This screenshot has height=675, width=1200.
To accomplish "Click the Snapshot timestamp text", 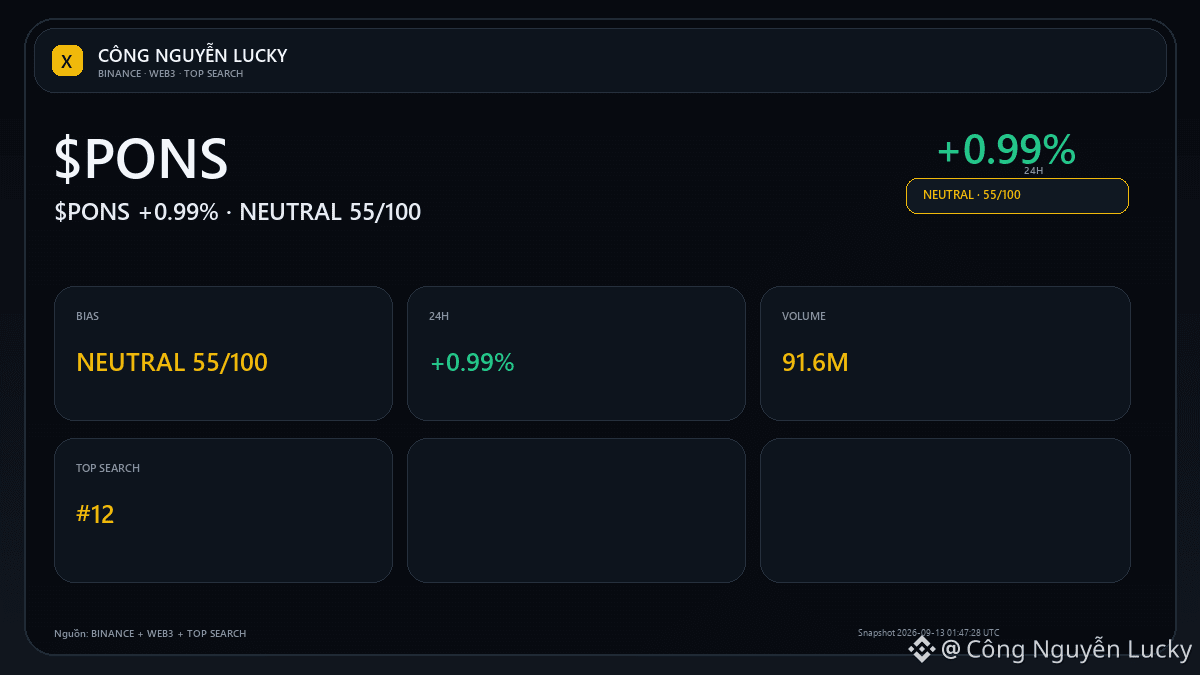I will 928,632.
